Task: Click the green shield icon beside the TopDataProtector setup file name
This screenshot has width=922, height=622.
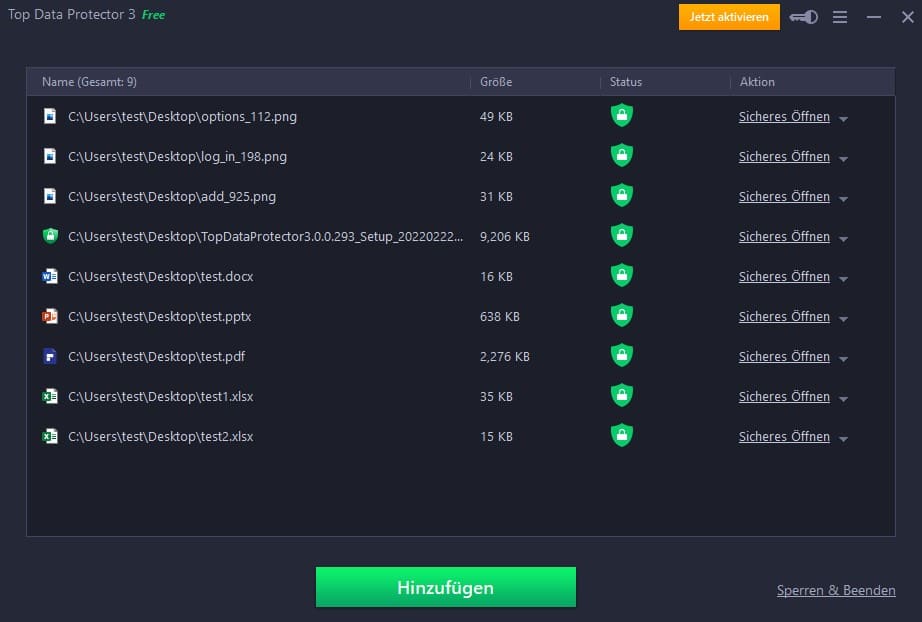Action: tap(51, 236)
